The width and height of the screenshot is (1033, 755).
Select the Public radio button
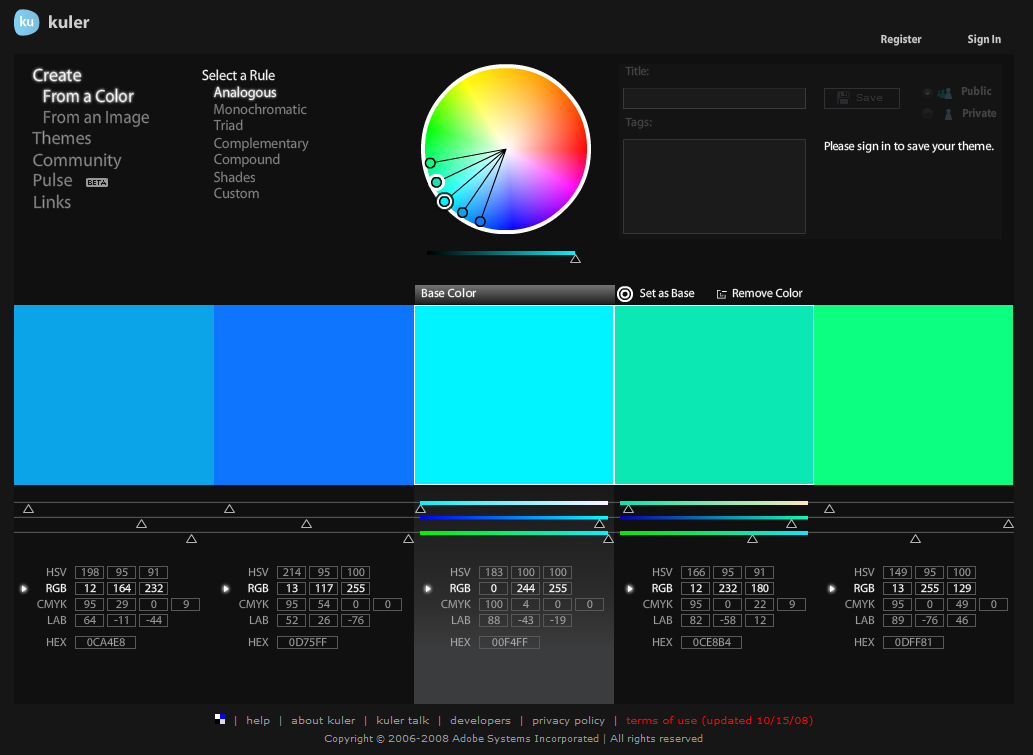[927, 92]
